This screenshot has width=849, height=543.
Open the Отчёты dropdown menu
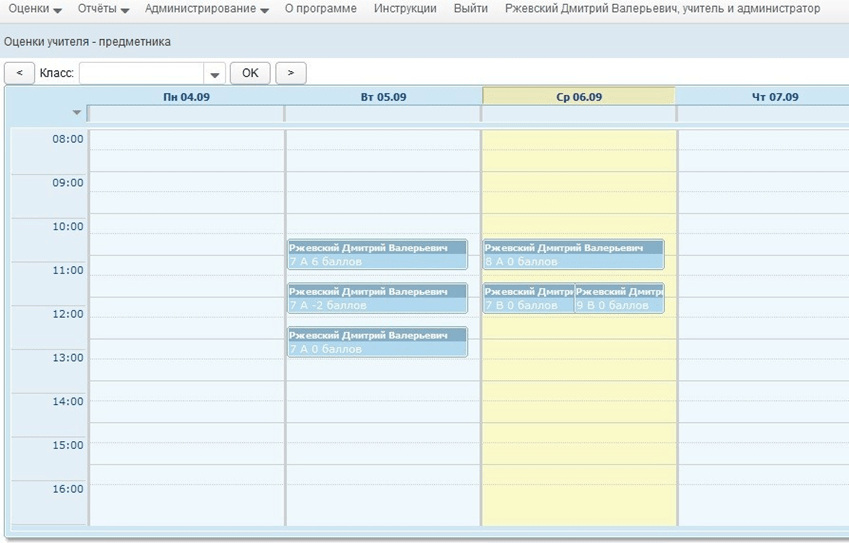(103, 9)
